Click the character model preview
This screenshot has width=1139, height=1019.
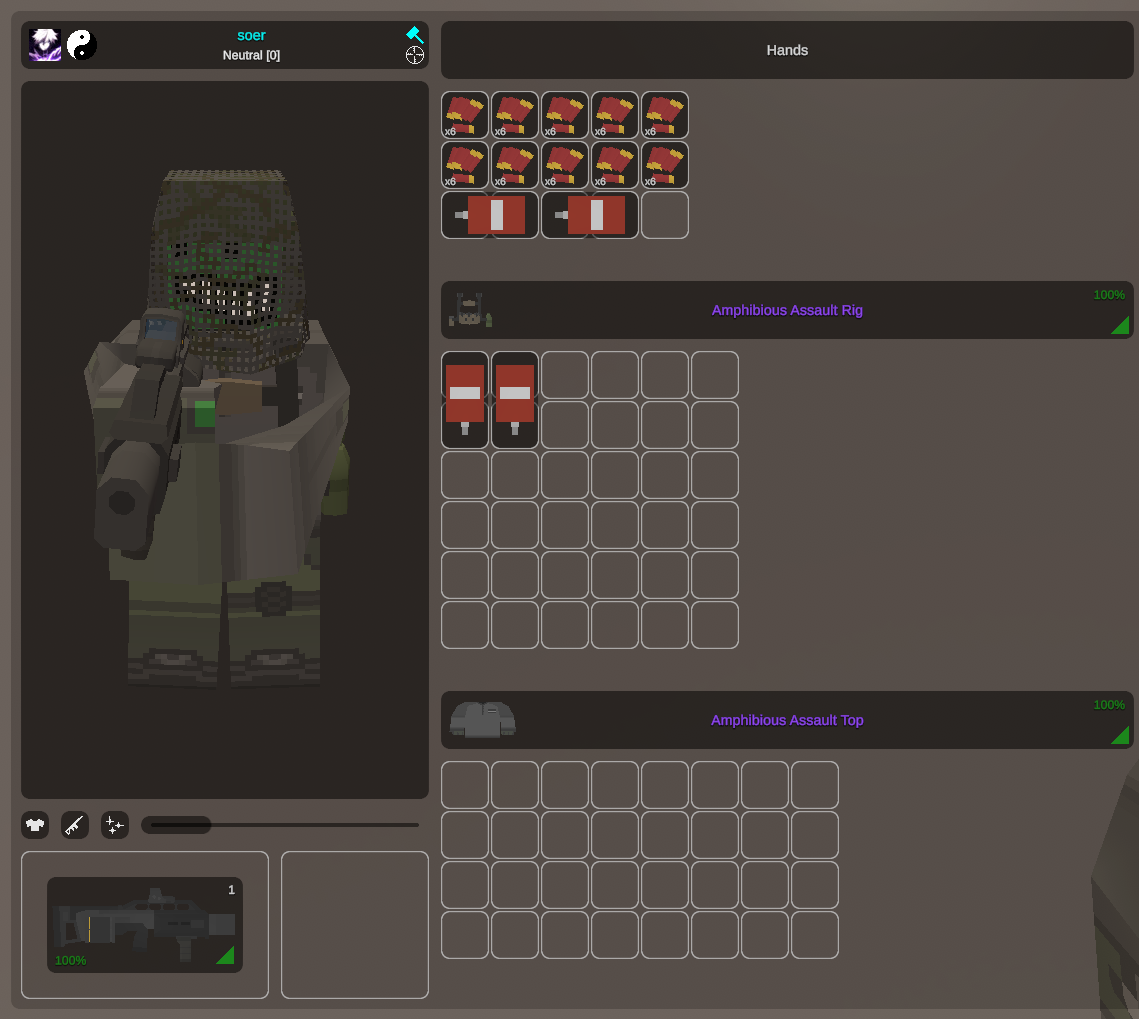pos(224,440)
